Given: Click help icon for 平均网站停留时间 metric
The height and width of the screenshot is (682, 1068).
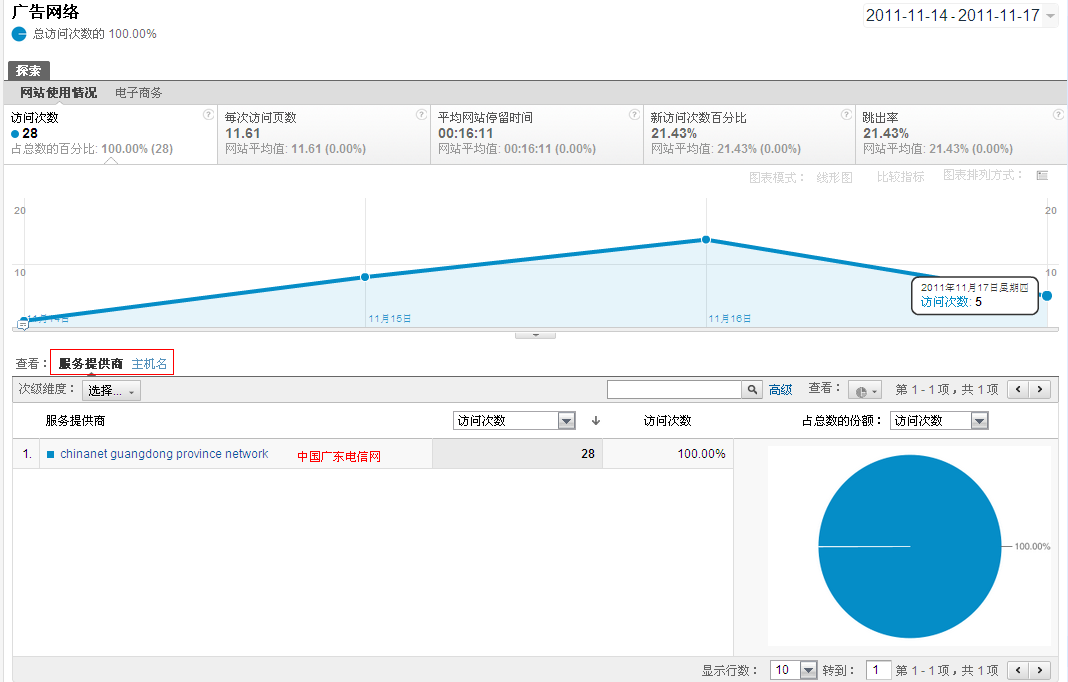Looking at the screenshot, I should (x=634, y=114).
